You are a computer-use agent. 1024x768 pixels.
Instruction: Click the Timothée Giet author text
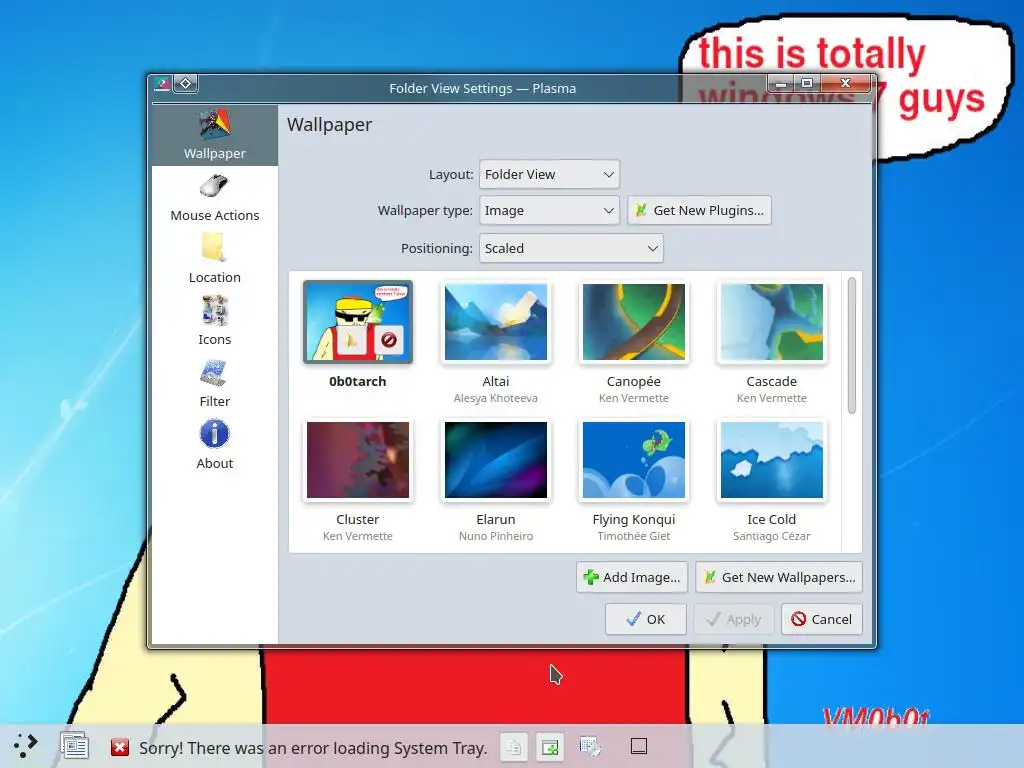click(x=633, y=536)
